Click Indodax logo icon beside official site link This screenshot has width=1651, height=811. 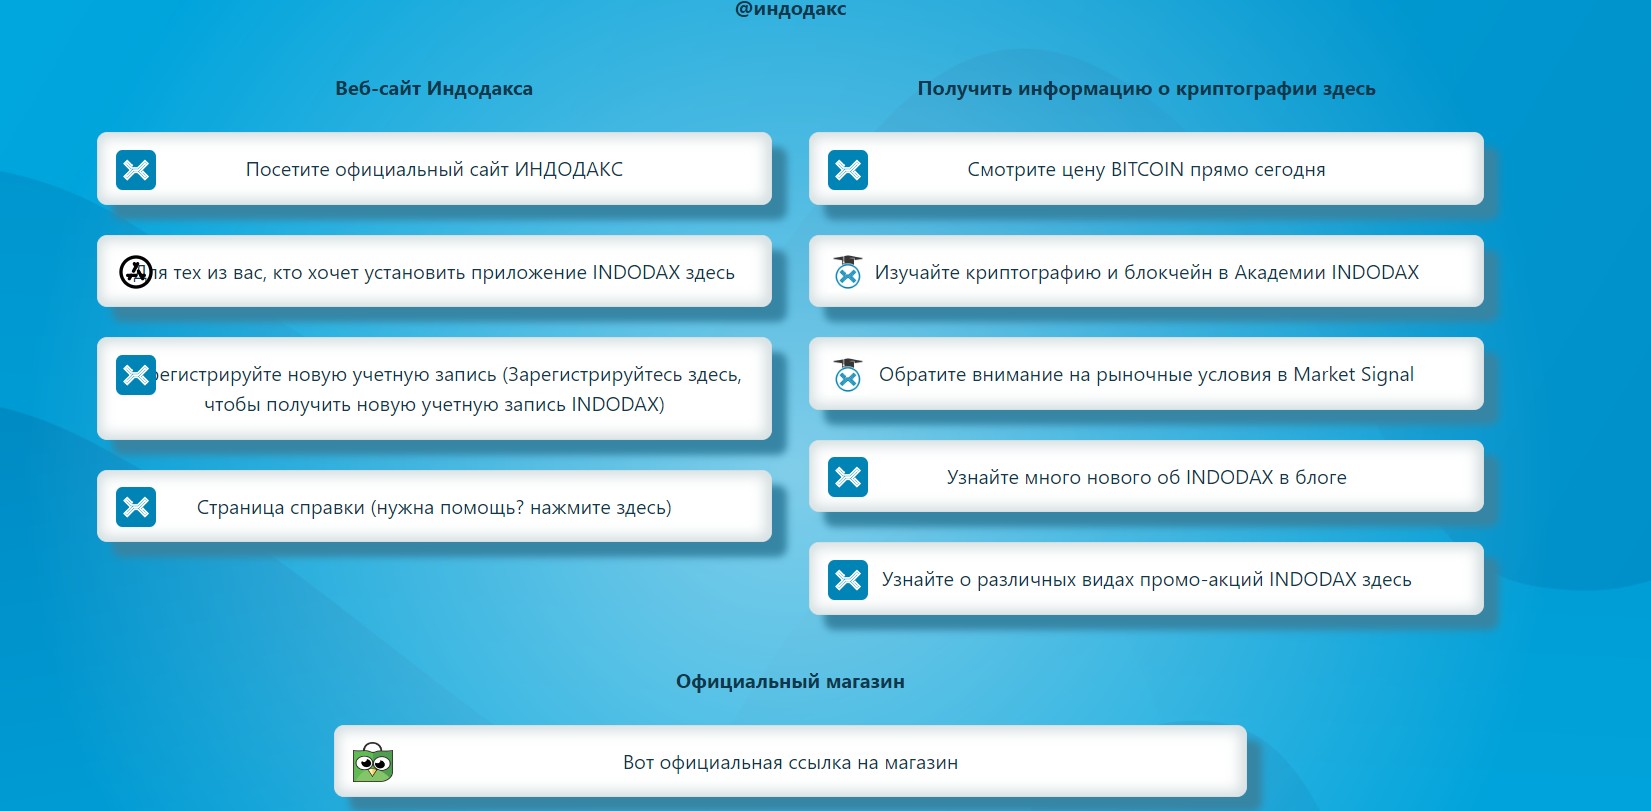136,170
